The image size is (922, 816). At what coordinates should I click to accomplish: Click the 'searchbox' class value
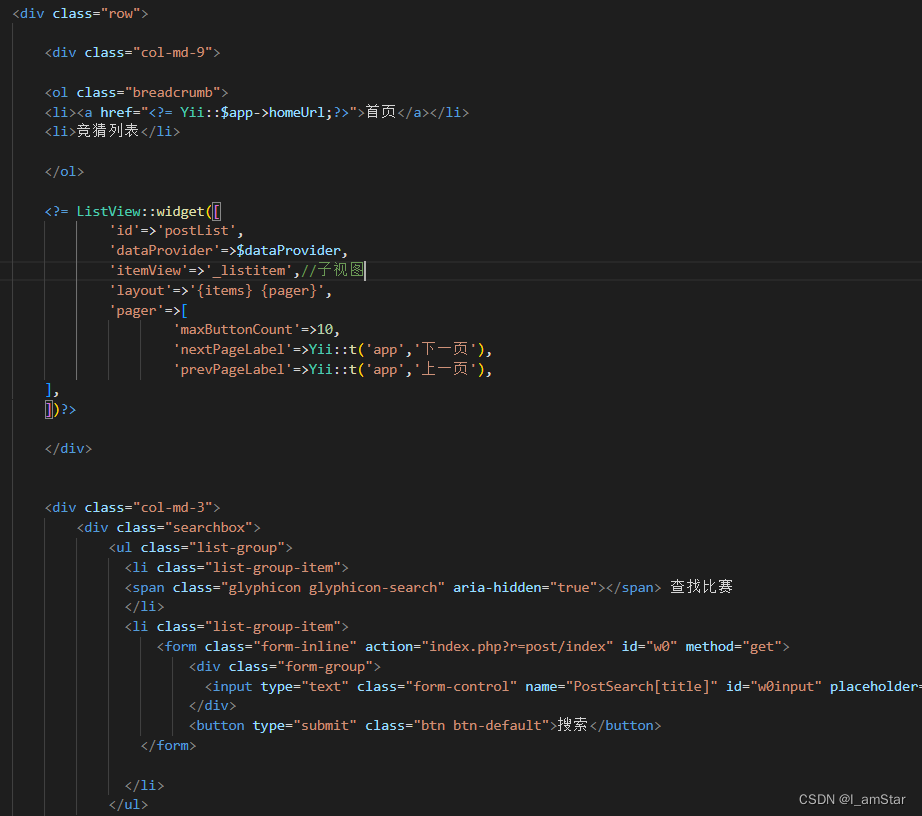pyautogui.click(x=209, y=528)
